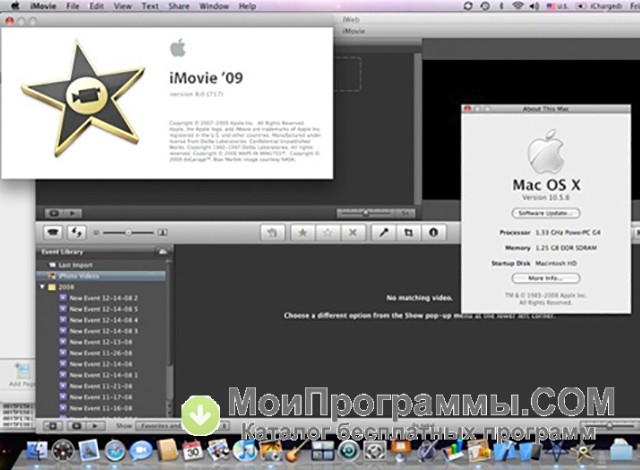Image resolution: width=640 pixels, height=470 pixels.
Task: Click the Time Machine menu bar icon
Action: 485,6
